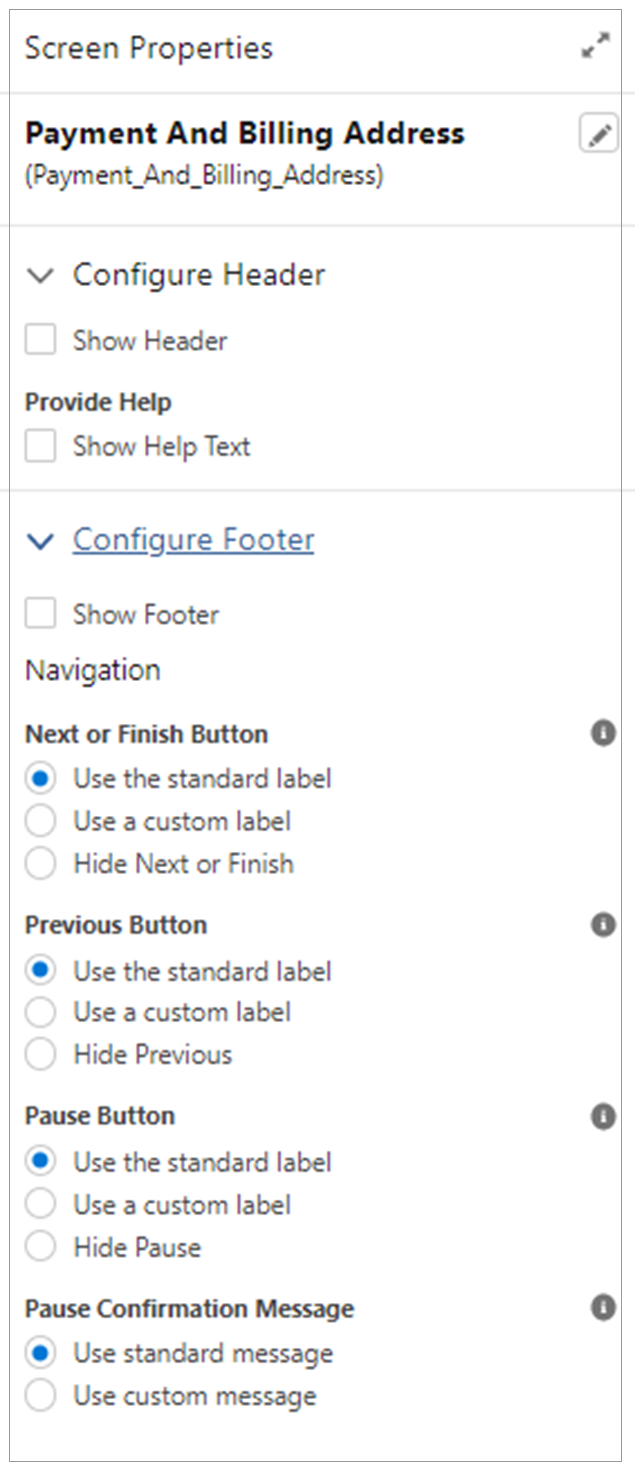Collapse the Configure Footer chevron
Image resolution: width=635 pixels, height=1470 pixels.
click(x=40, y=541)
